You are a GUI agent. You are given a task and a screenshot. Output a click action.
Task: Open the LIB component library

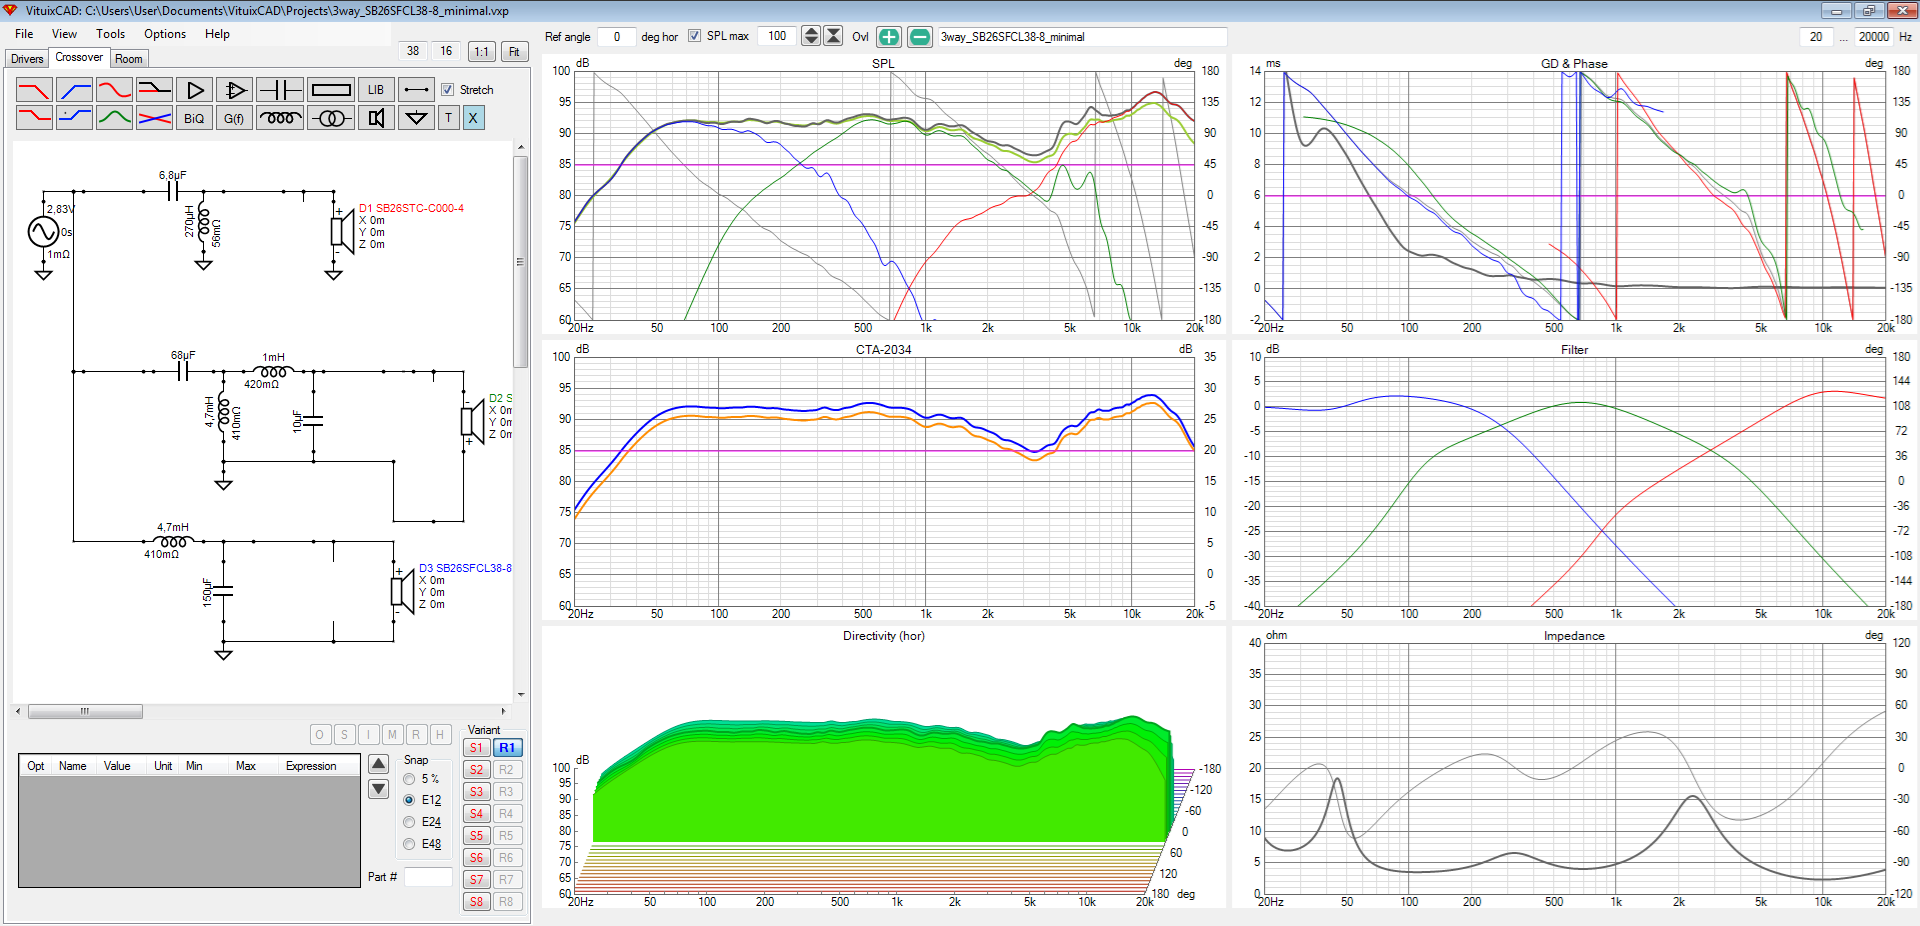(x=376, y=90)
